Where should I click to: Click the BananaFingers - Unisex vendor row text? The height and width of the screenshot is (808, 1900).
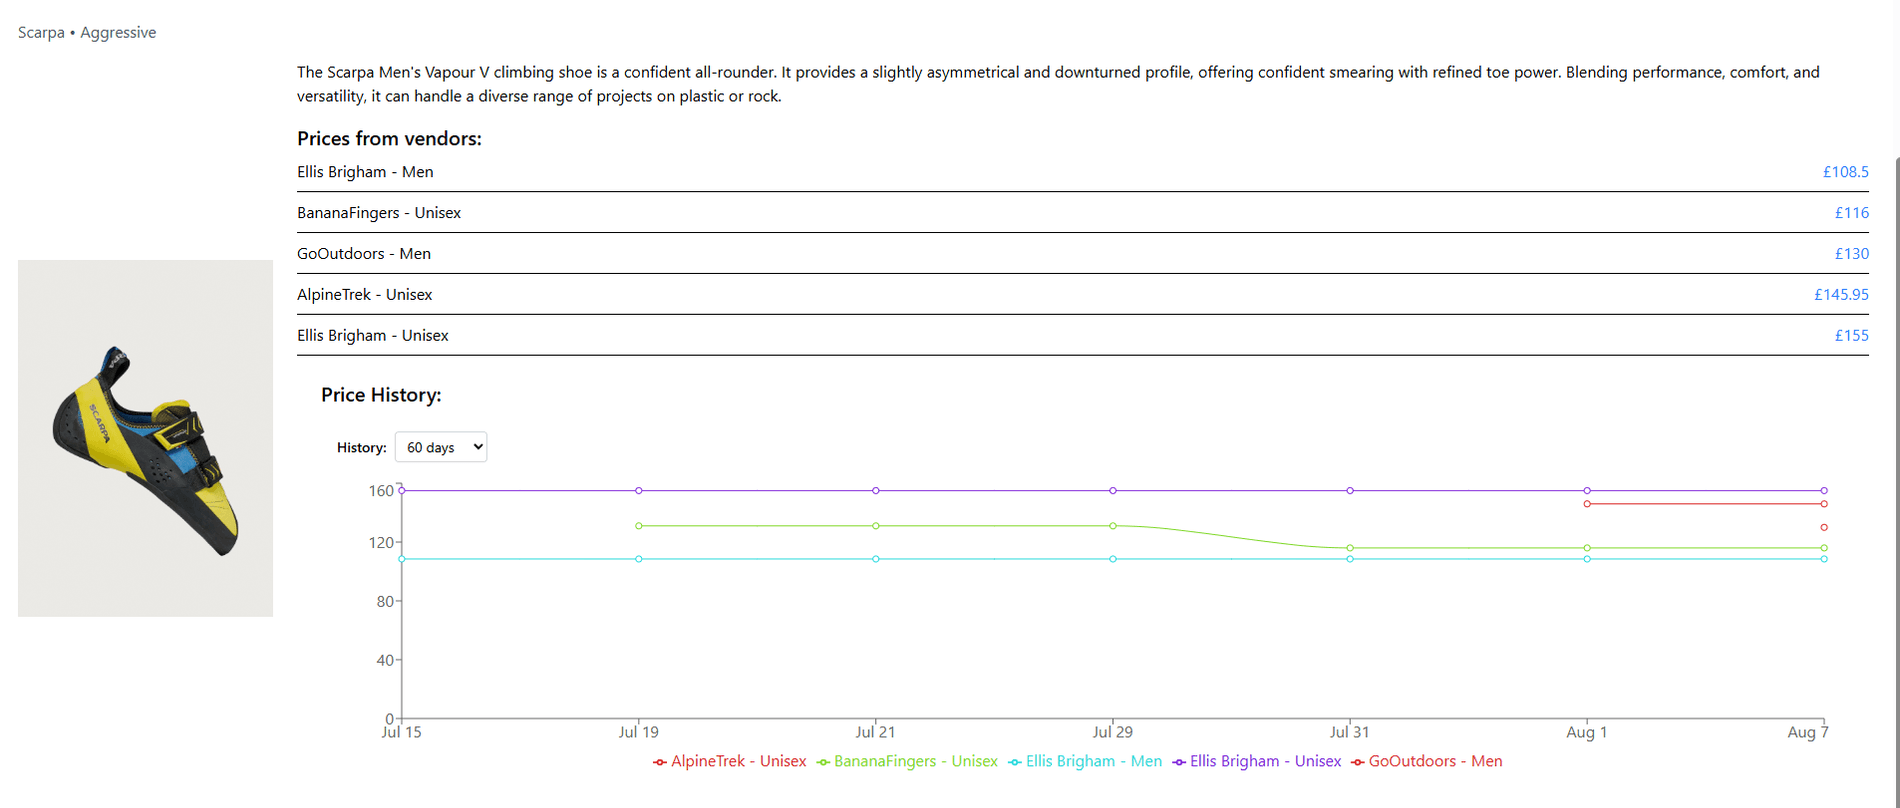click(x=379, y=213)
